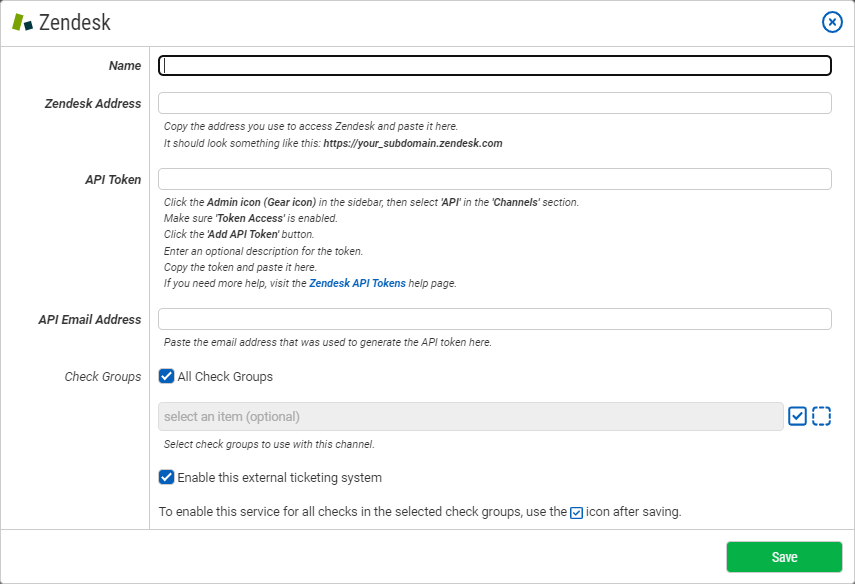Close the Zendesk dialog with the X icon

tap(832, 22)
